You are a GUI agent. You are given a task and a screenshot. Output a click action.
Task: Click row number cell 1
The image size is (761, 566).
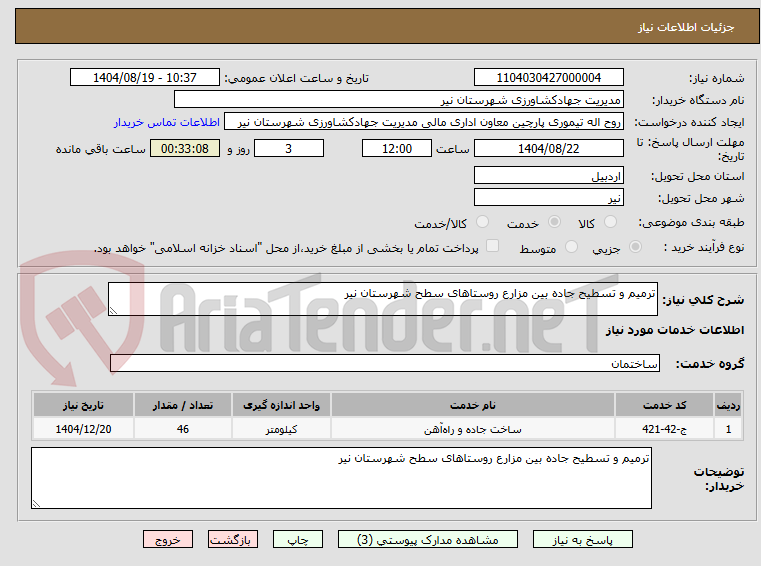click(x=728, y=429)
